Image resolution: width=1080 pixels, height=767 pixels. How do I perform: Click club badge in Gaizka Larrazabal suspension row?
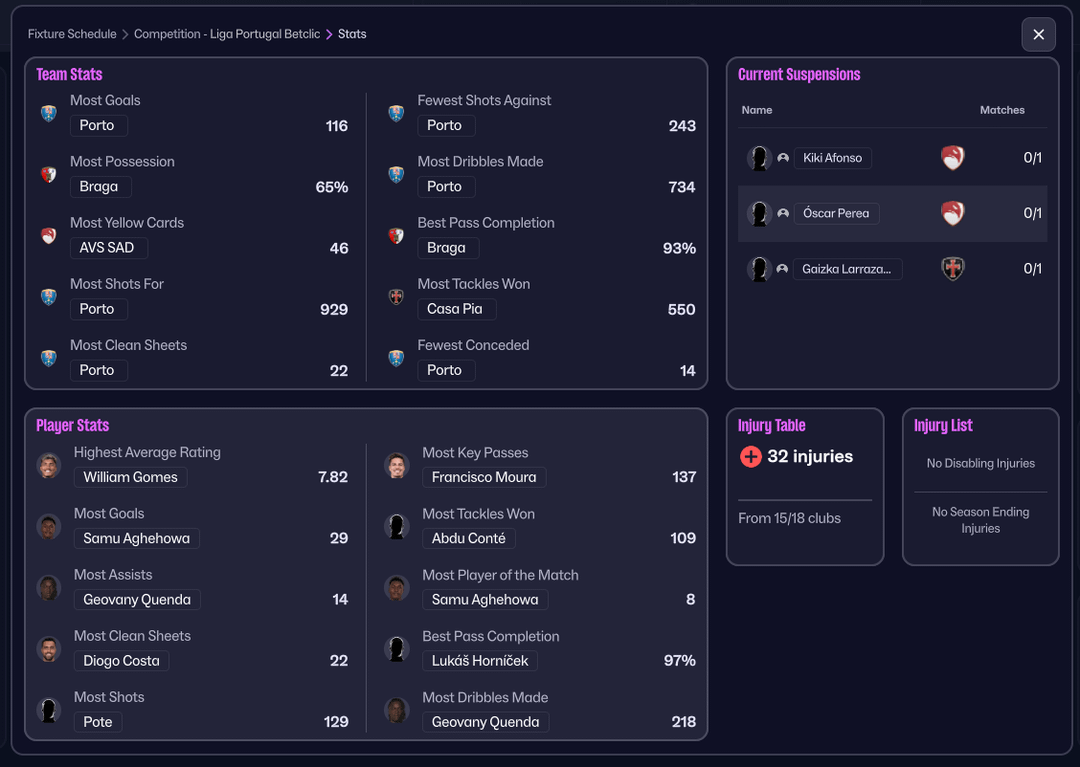tap(953, 269)
